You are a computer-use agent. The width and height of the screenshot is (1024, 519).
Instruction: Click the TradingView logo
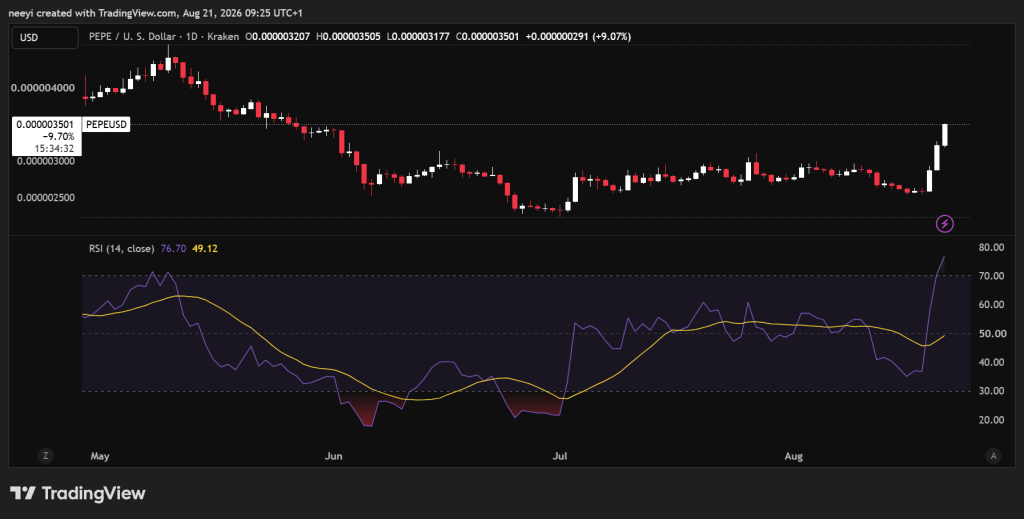[x=77, y=493]
